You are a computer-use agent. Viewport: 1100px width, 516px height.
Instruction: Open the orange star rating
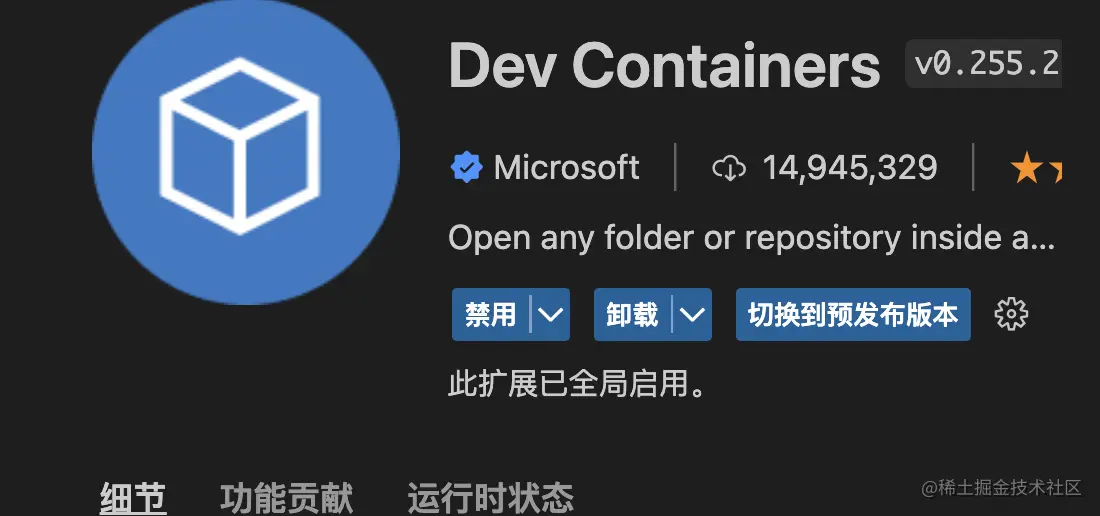point(1036,170)
